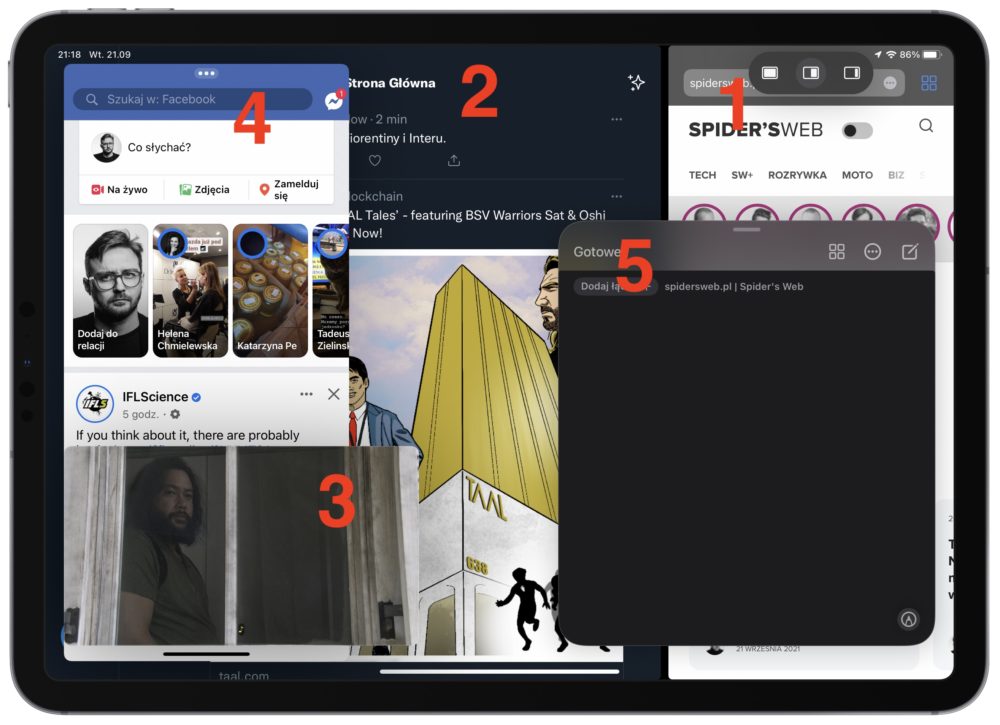Open IFLScience post three-dot options
Viewport: 1000px width, 725px height.
(x=306, y=394)
